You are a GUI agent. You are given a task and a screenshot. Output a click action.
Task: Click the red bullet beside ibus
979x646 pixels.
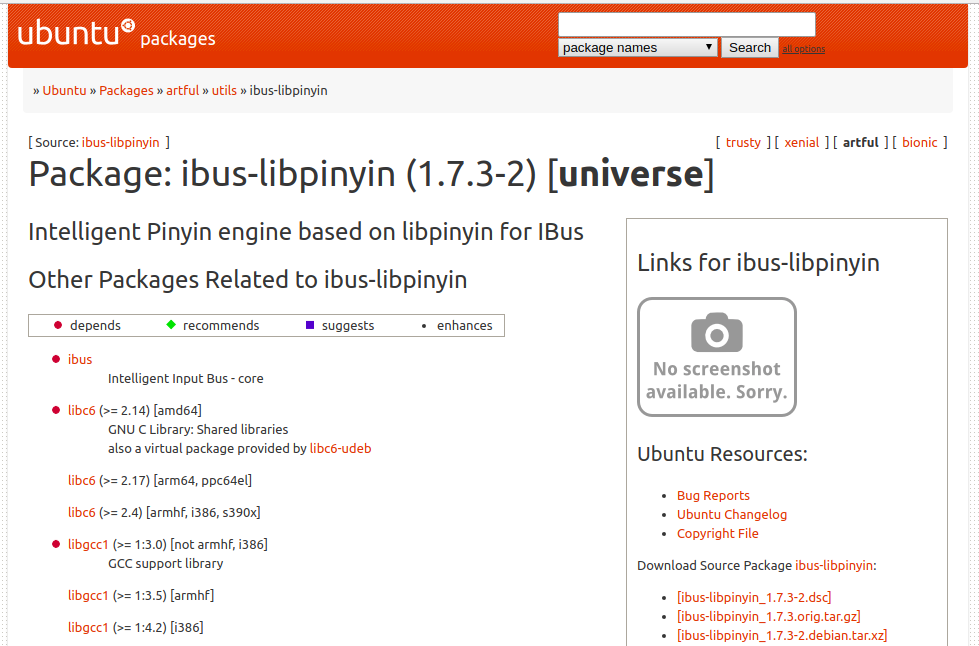tap(56, 359)
